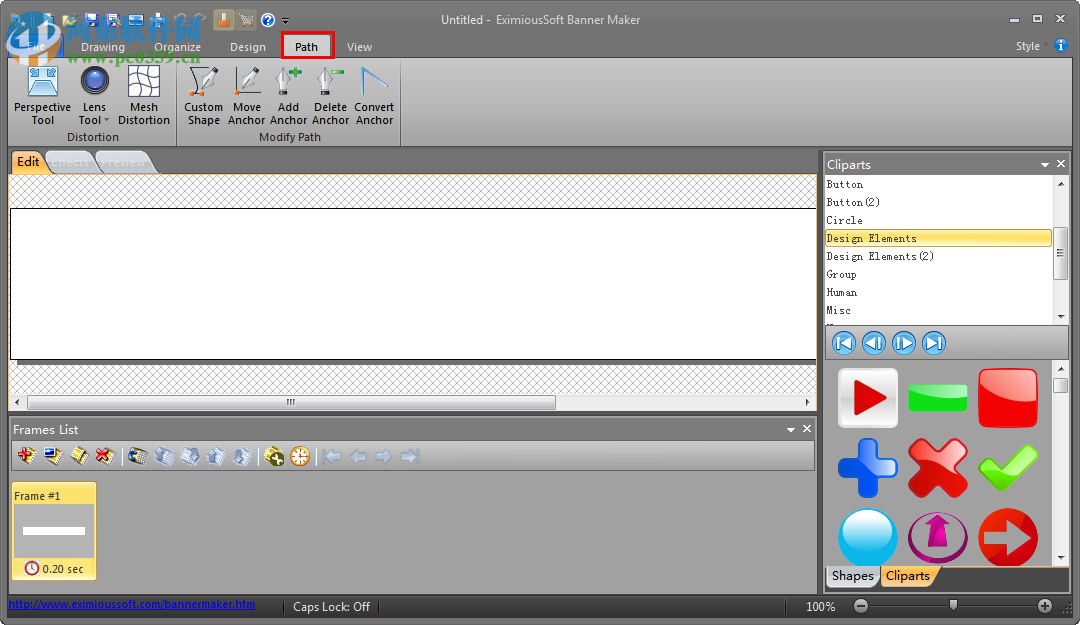Expand the quick access toolbar dropdown
1080x625 pixels.
(x=285, y=20)
